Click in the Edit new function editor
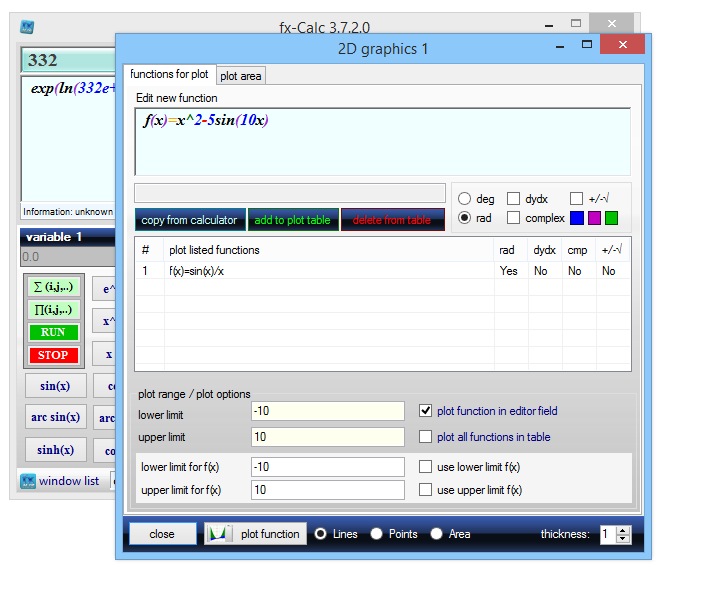This screenshot has width=707, height=589. pyautogui.click(x=383, y=142)
